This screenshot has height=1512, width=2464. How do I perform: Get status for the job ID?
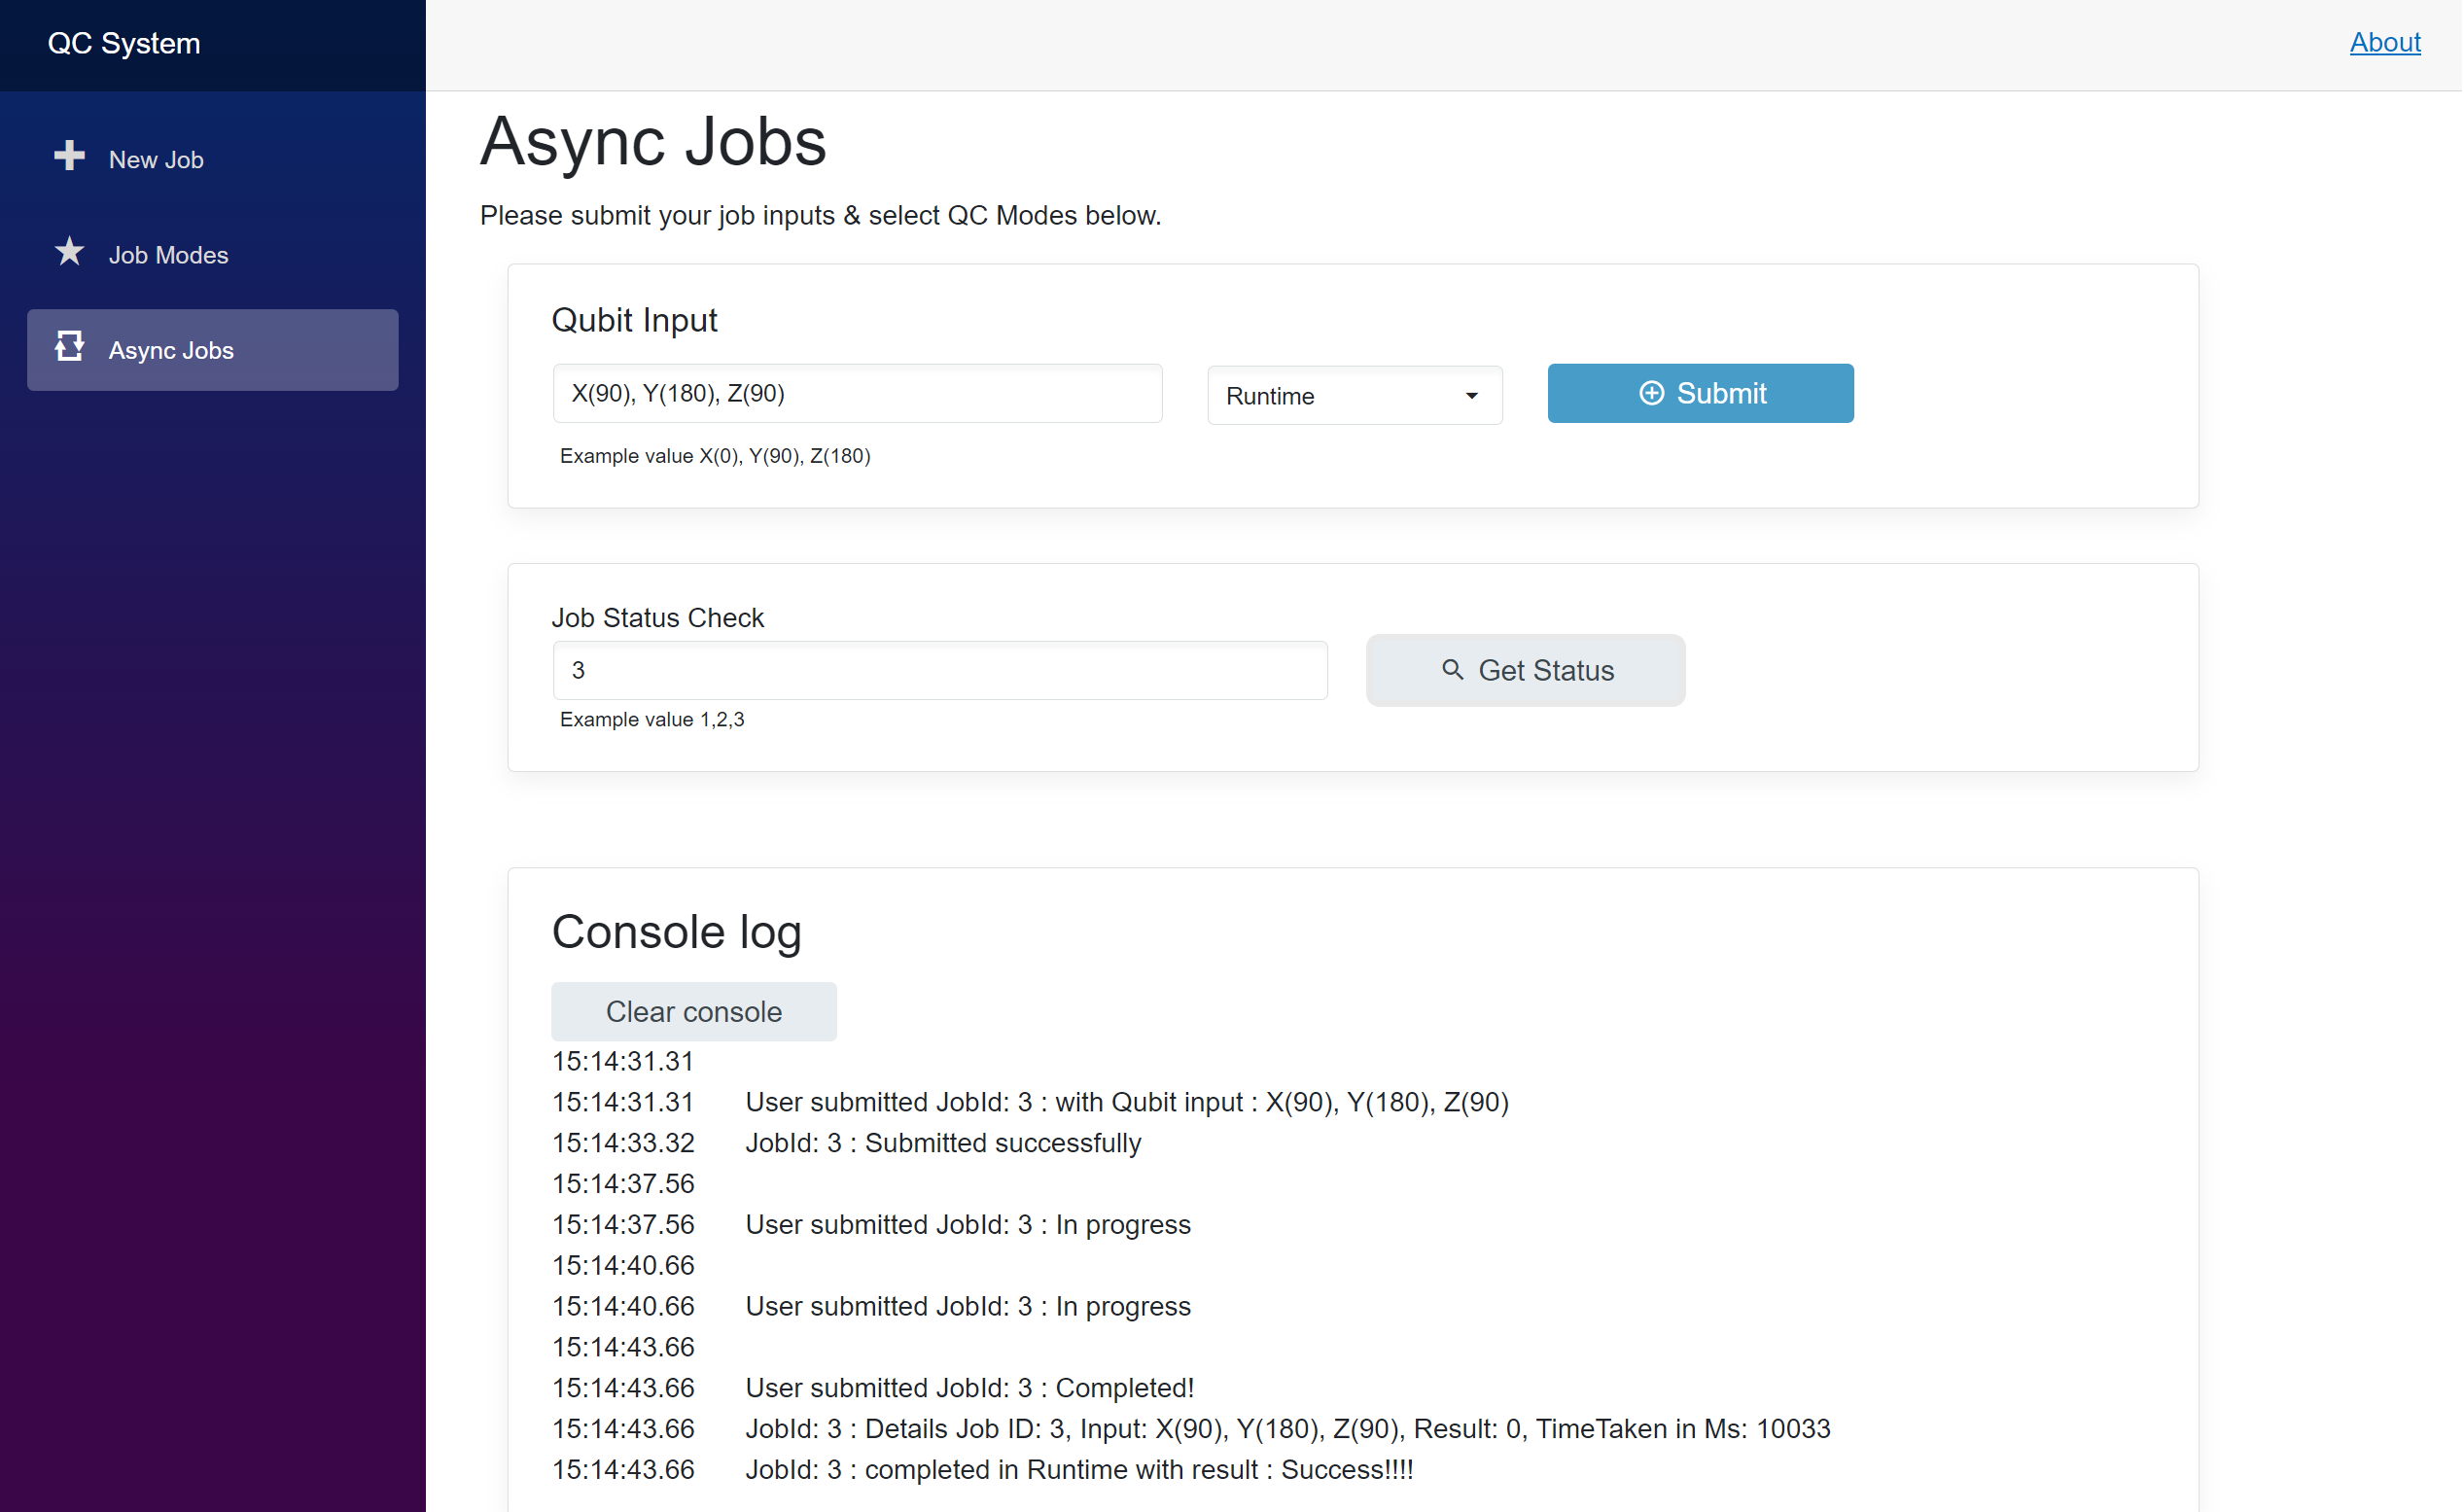pyautogui.click(x=1526, y=671)
